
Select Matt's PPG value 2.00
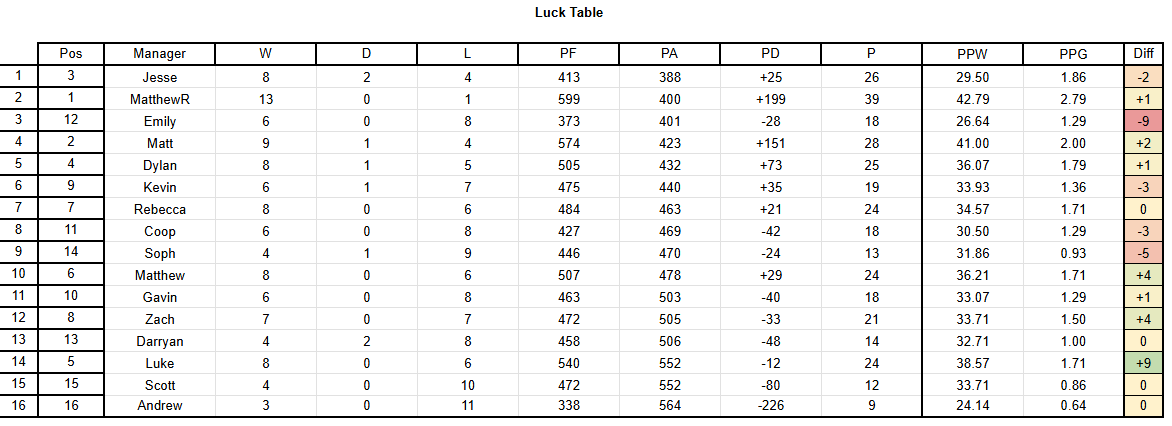[1073, 143]
